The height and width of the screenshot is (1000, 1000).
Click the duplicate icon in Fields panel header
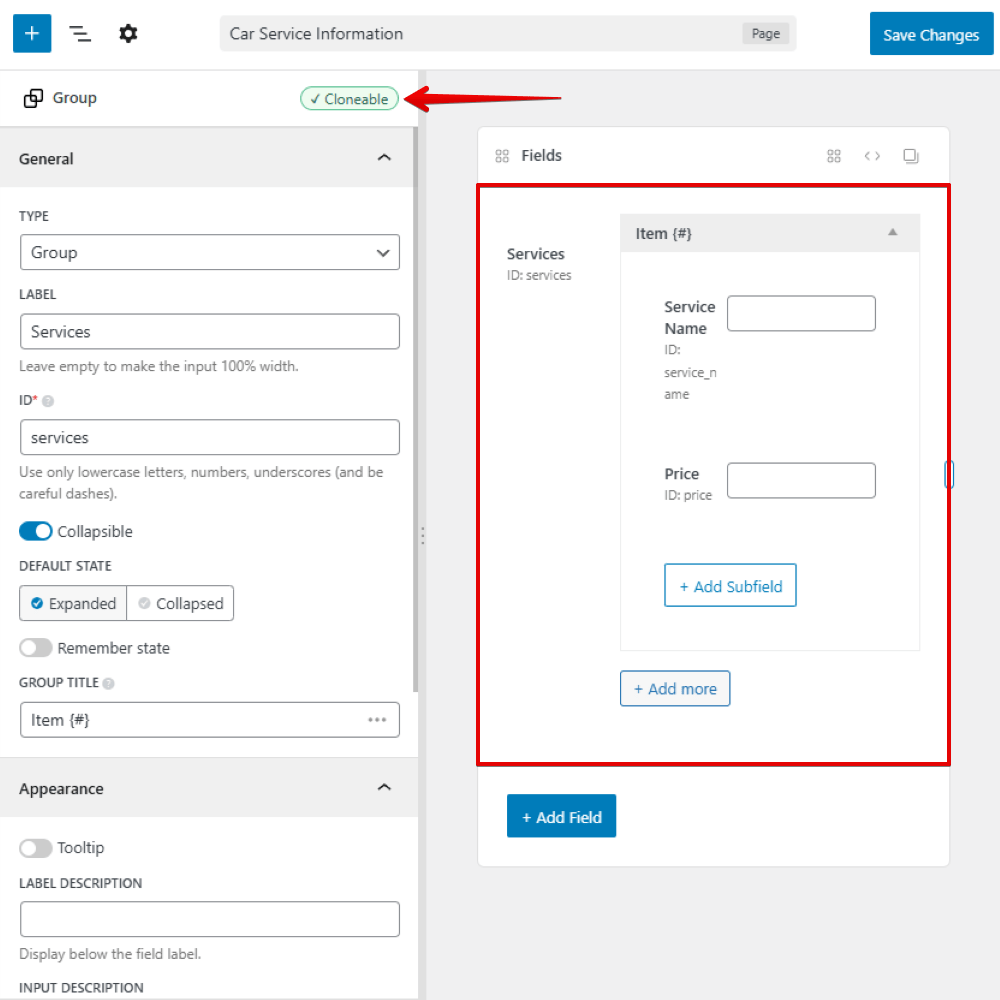pos(910,155)
